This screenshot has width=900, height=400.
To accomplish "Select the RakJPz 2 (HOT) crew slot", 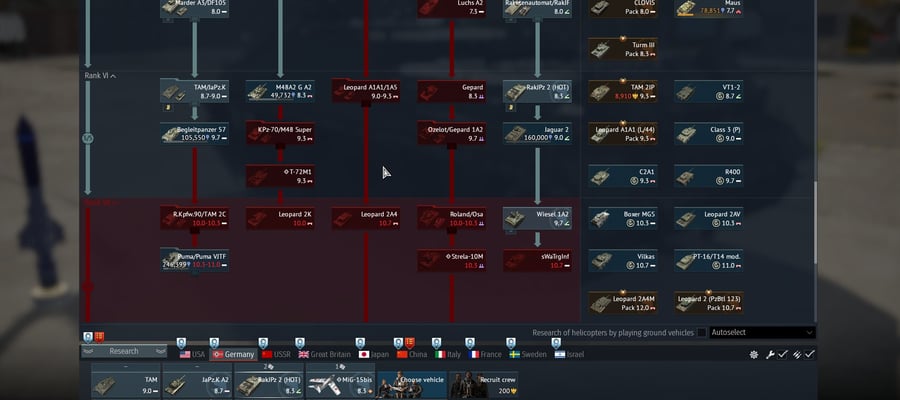I will pyautogui.click(x=269, y=384).
